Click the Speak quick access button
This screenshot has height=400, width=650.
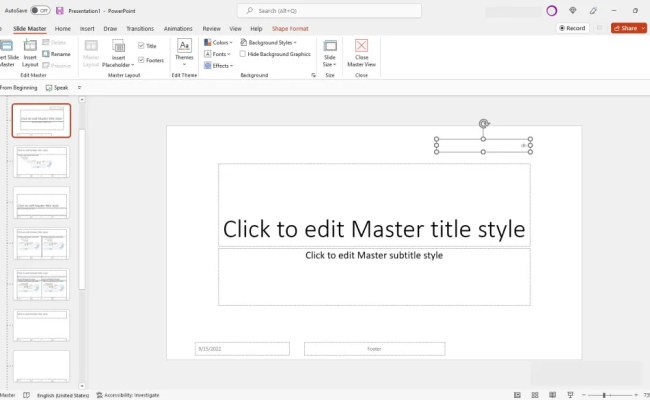pyautogui.click(x=57, y=87)
